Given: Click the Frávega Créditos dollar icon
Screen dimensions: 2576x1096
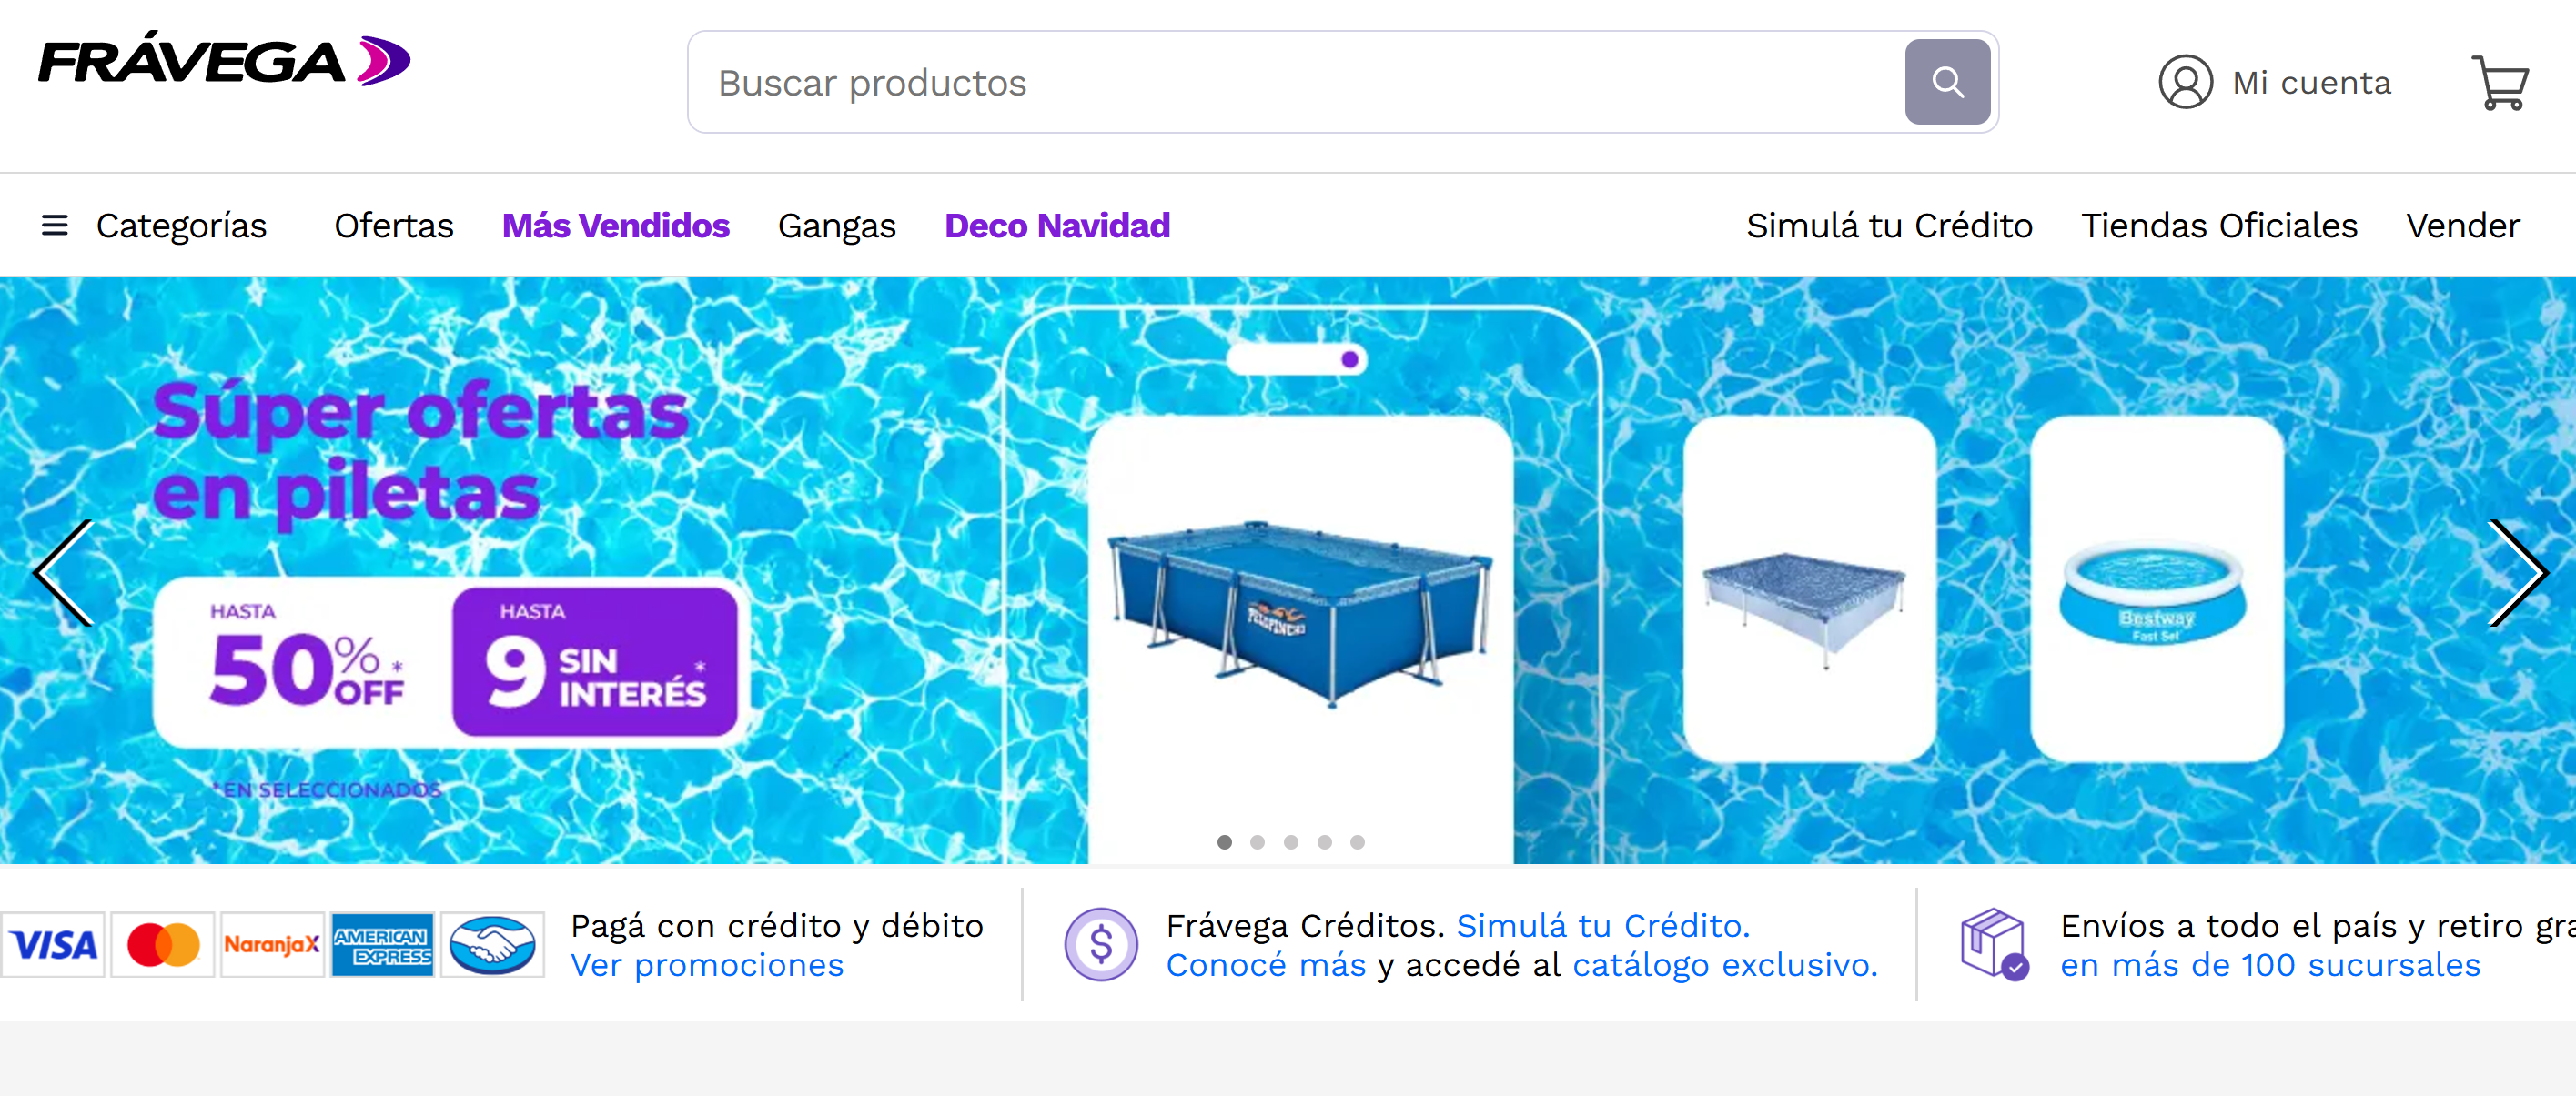Looking at the screenshot, I should [x=1100, y=944].
